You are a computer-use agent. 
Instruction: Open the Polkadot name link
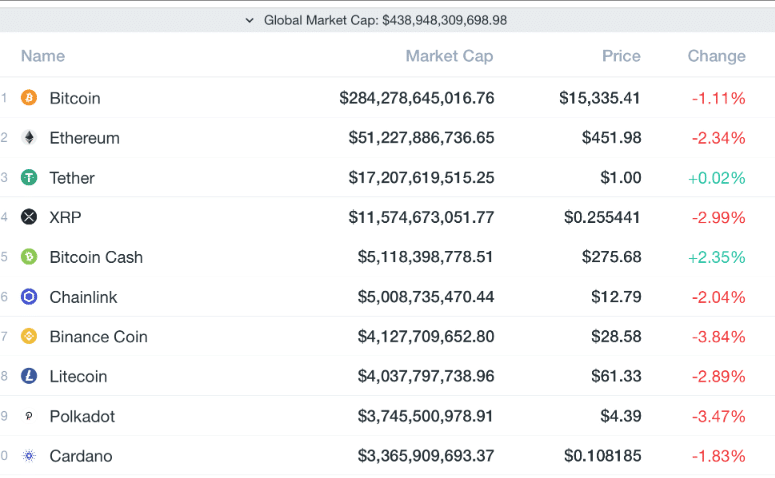[x=83, y=416]
